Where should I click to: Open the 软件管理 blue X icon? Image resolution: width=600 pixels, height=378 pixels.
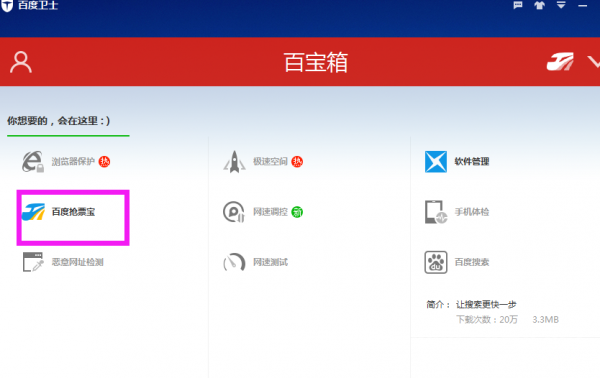click(x=436, y=161)
